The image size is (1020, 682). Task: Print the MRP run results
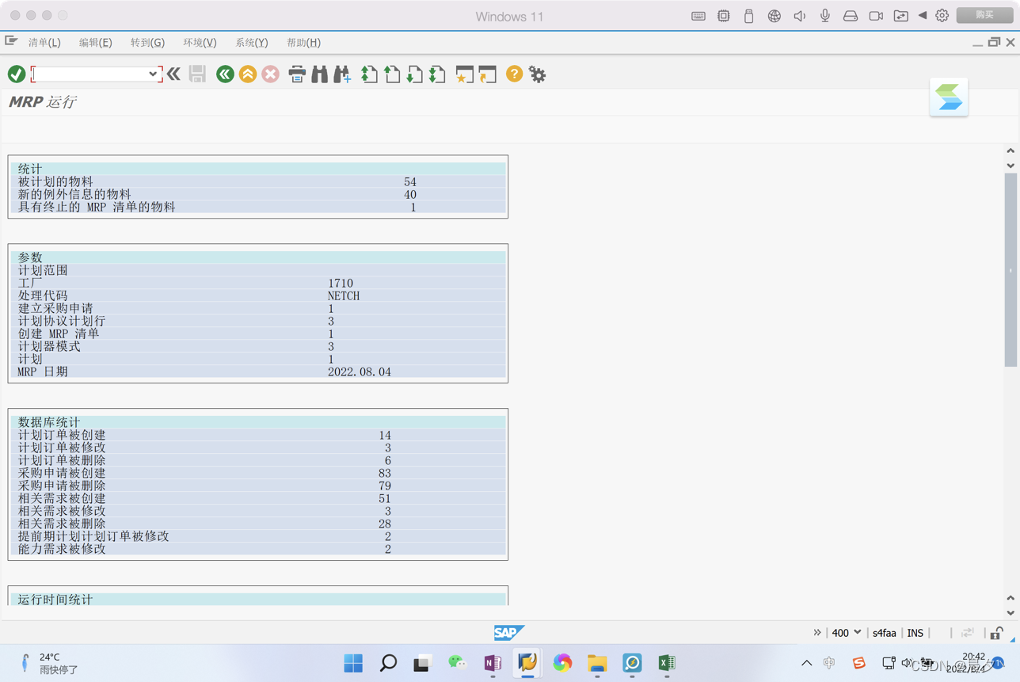click(297, 74)
